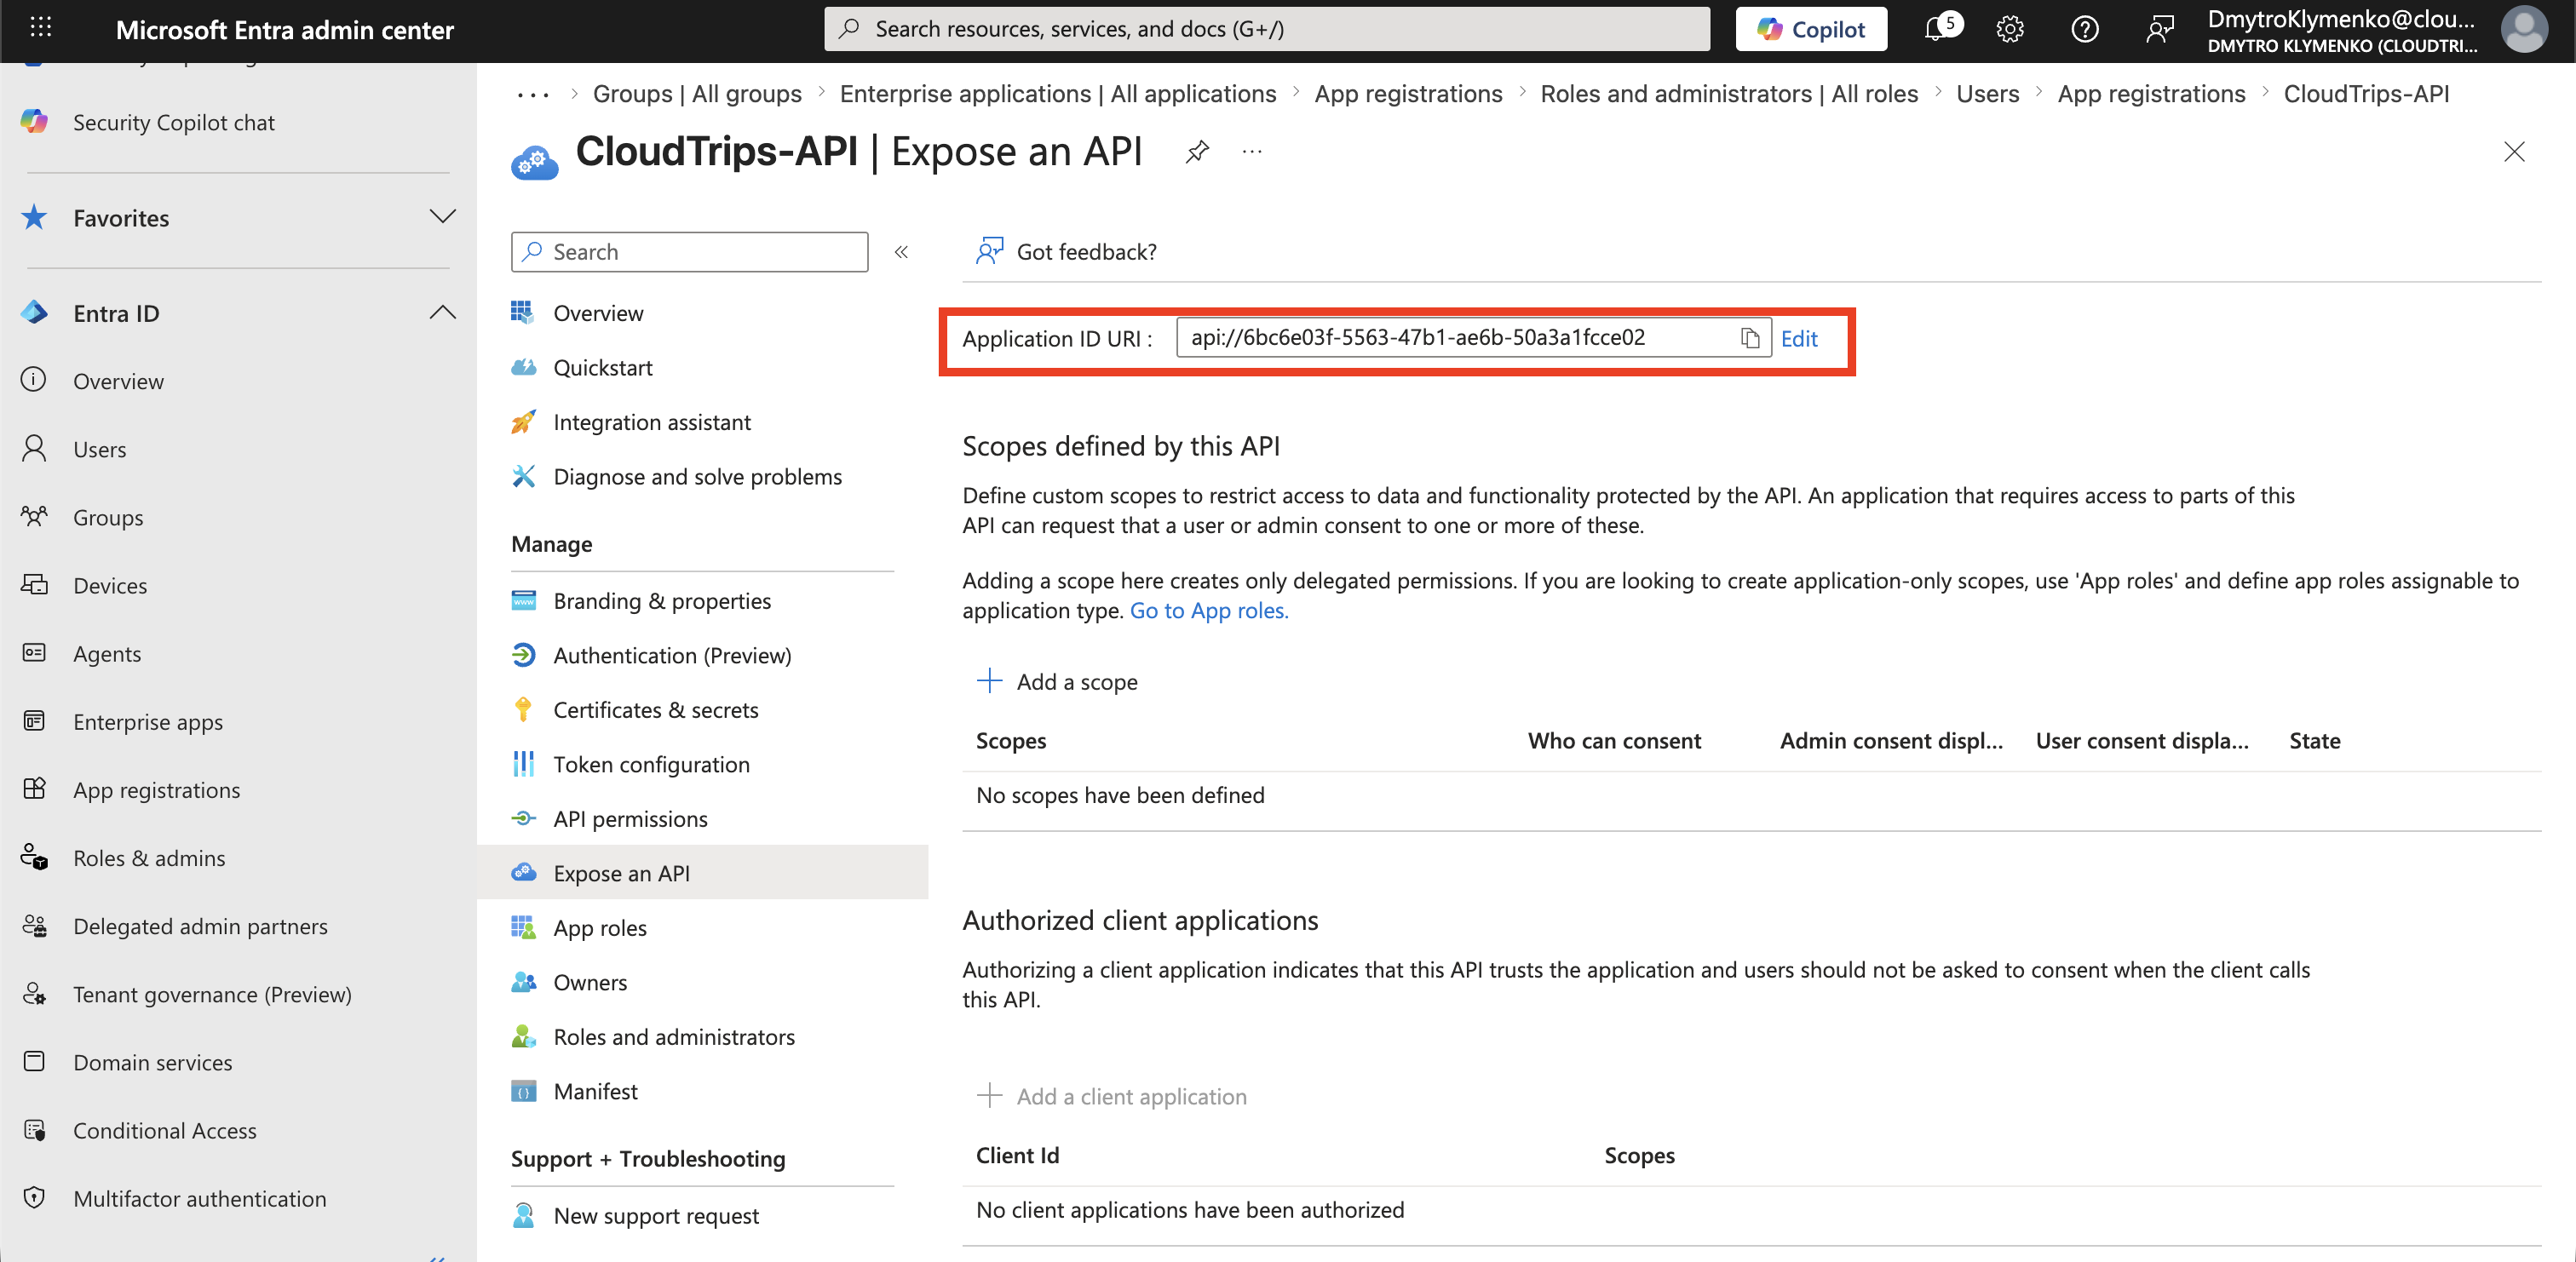Click the Devices nav icon
Screen dimensions: 2576x1262
pos(34,584)
